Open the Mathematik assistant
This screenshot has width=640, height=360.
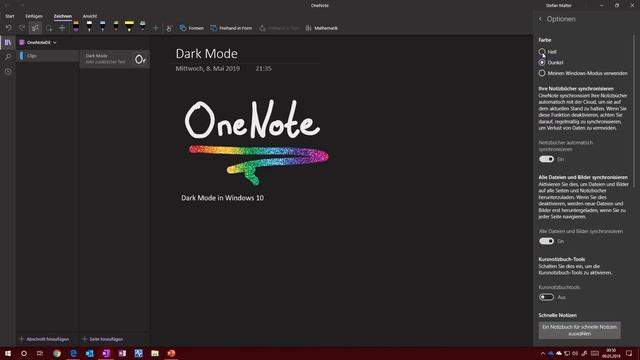321,28
